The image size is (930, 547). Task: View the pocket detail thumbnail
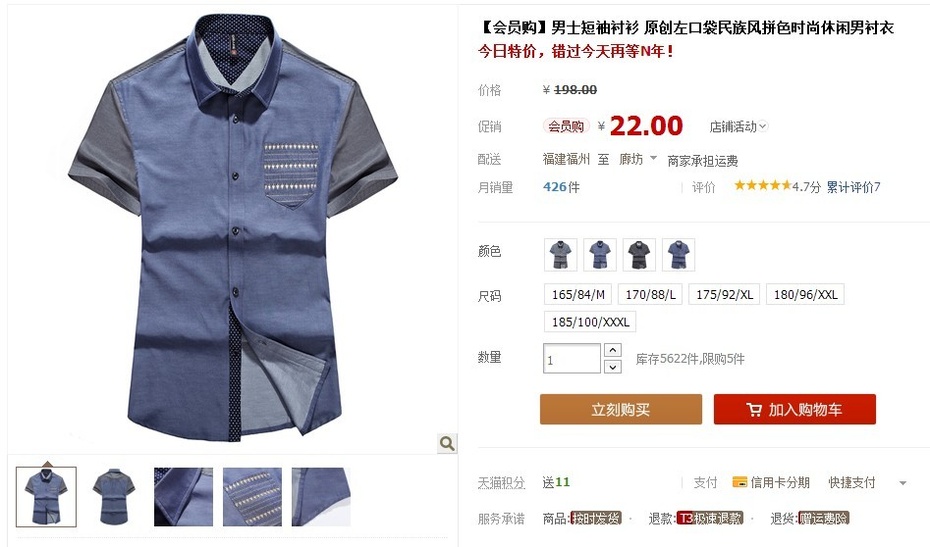tap(253, 497)
